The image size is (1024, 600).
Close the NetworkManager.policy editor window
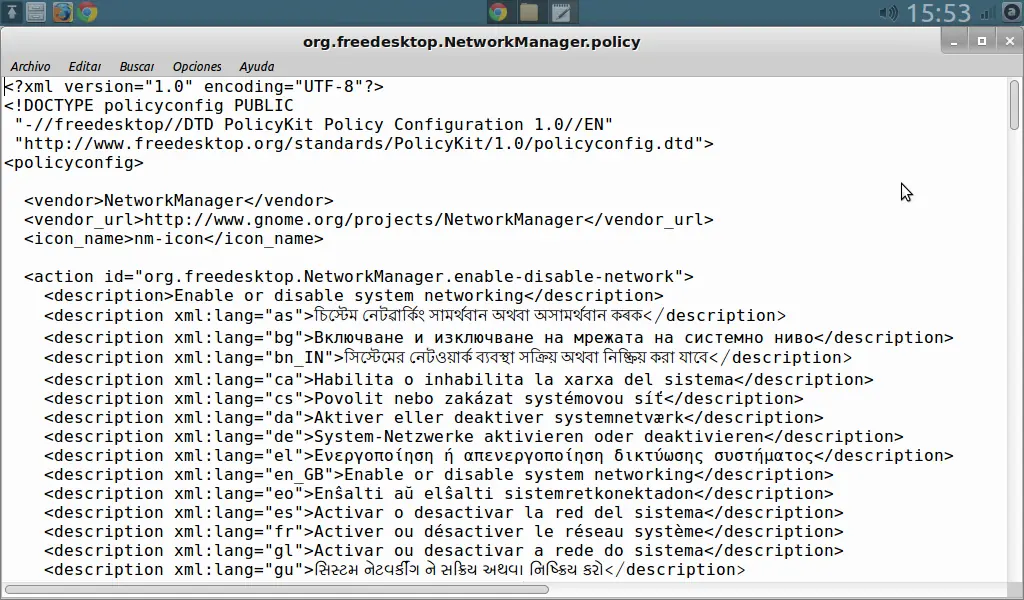(1010, 41)
